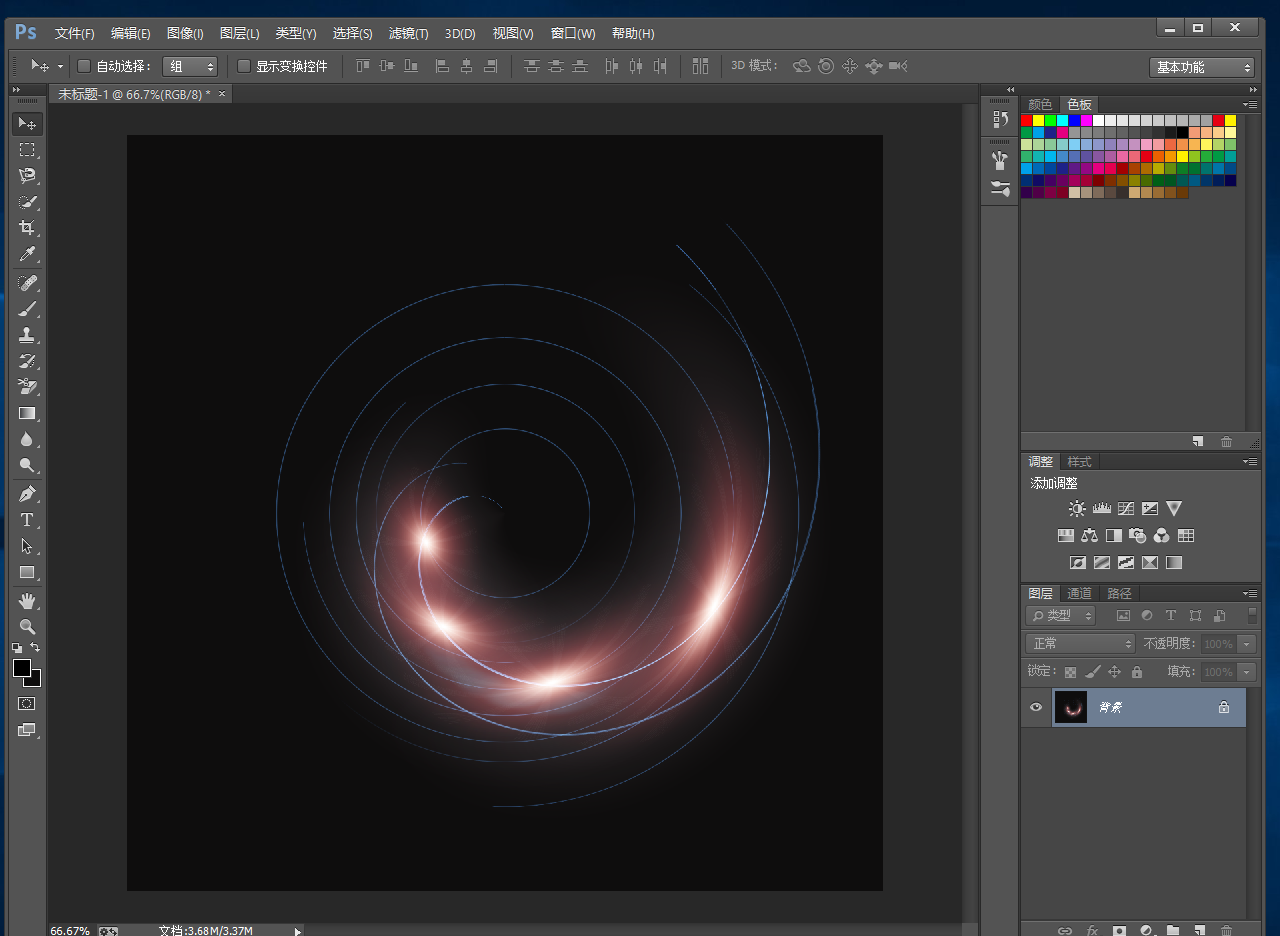This screenshot has width=1280, height=936.
Task: Open the 基本功能 workspace dropdown
Action: 1202,67
